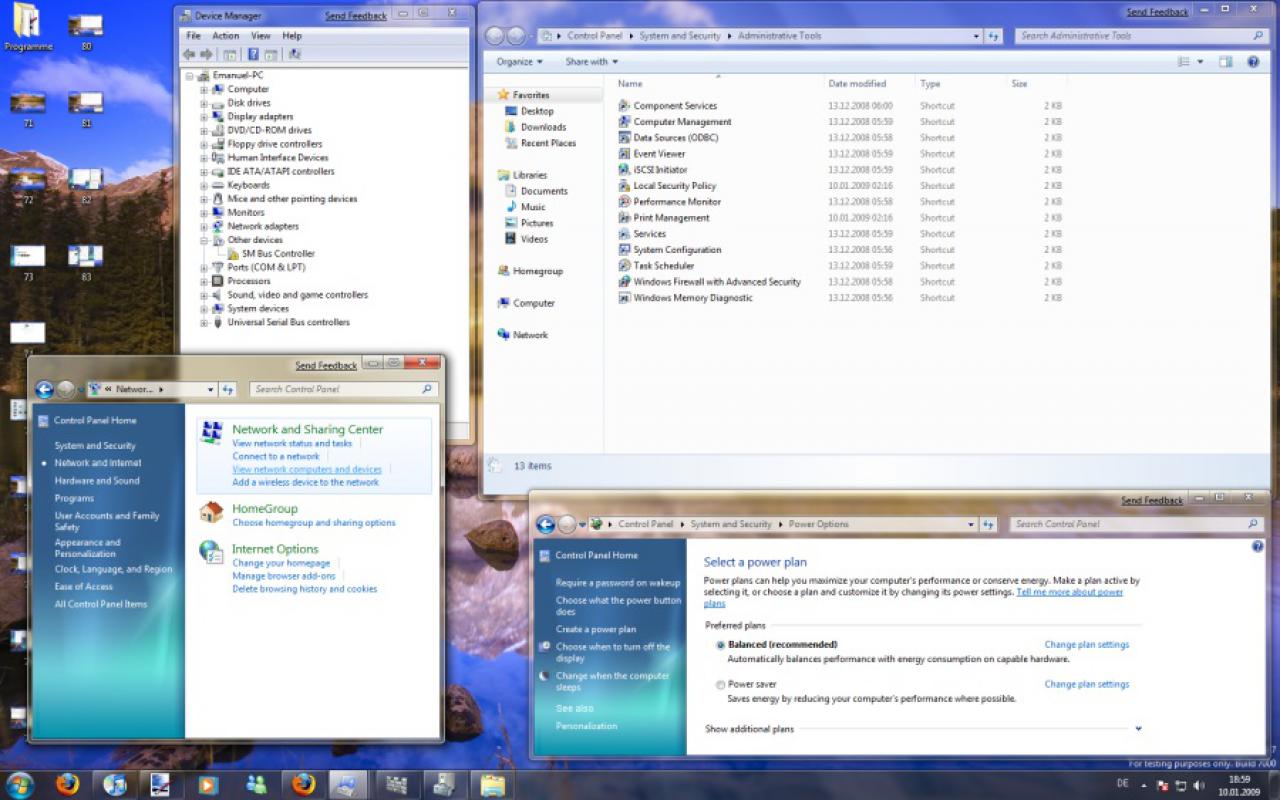This screenshot has height=800, width=1280.
Task: Click the Internet Options globe icon
Action: tap(211, 552)
